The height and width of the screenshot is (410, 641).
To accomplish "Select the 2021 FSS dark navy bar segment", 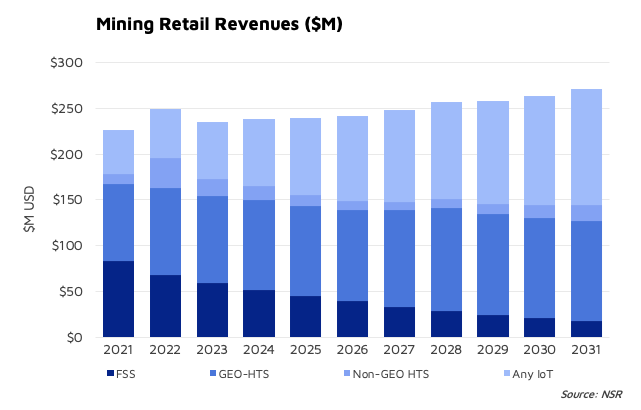I will click(118, 299).
